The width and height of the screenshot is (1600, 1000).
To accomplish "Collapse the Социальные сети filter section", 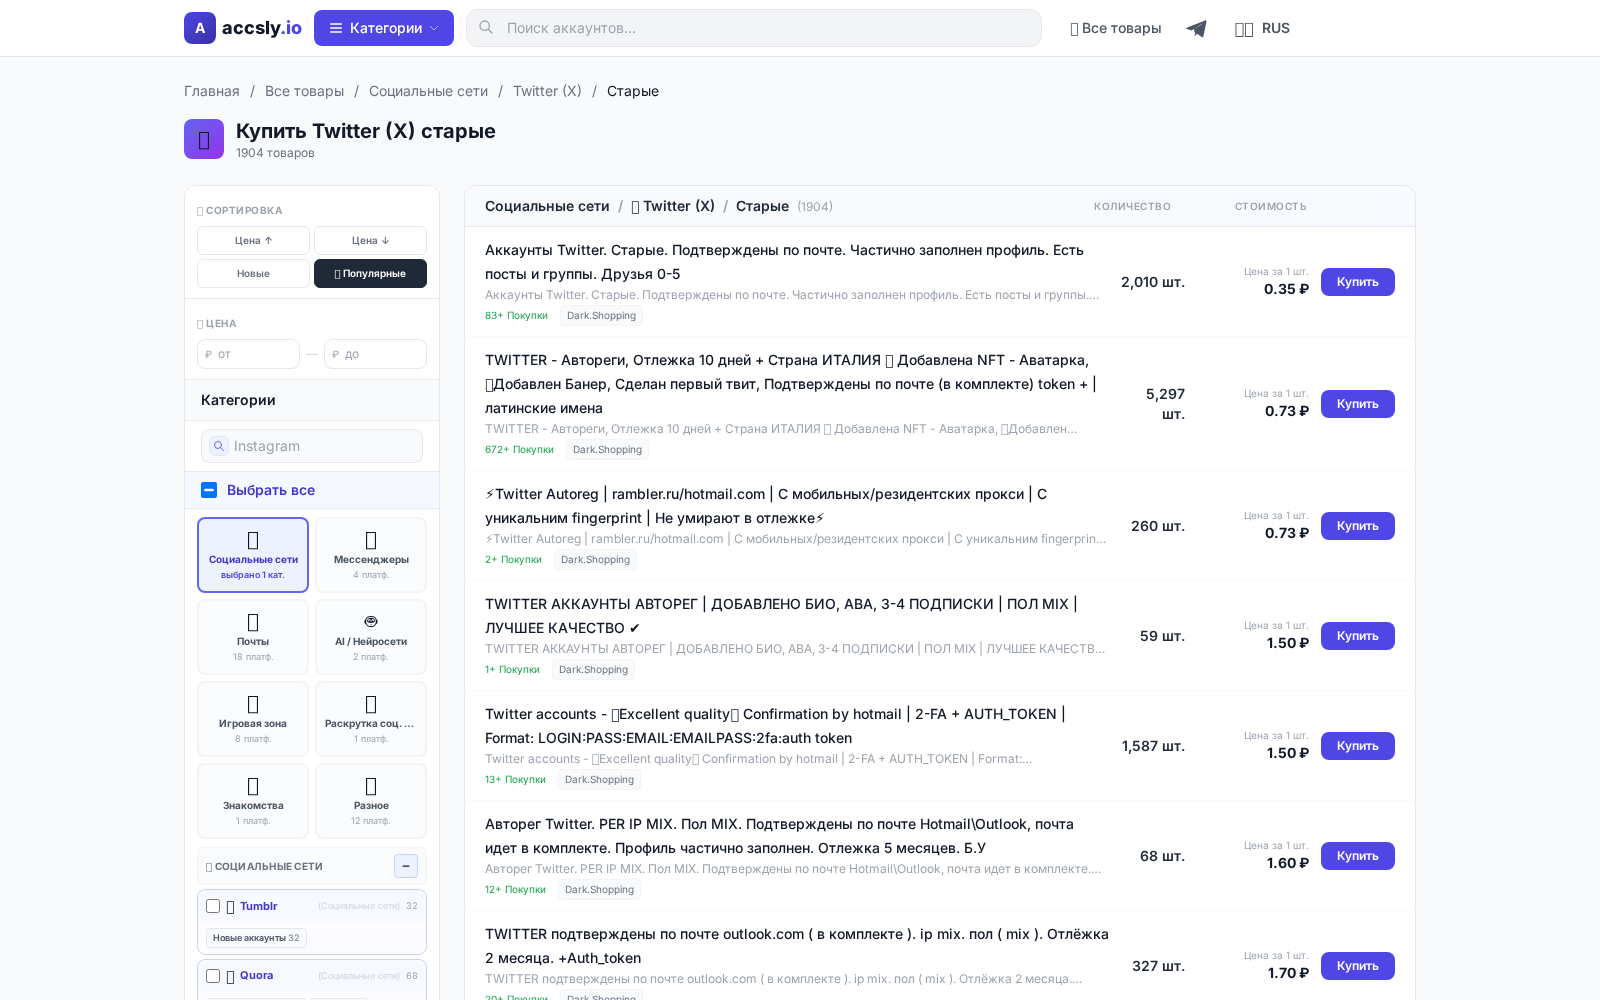I will [x=405, y=865].
